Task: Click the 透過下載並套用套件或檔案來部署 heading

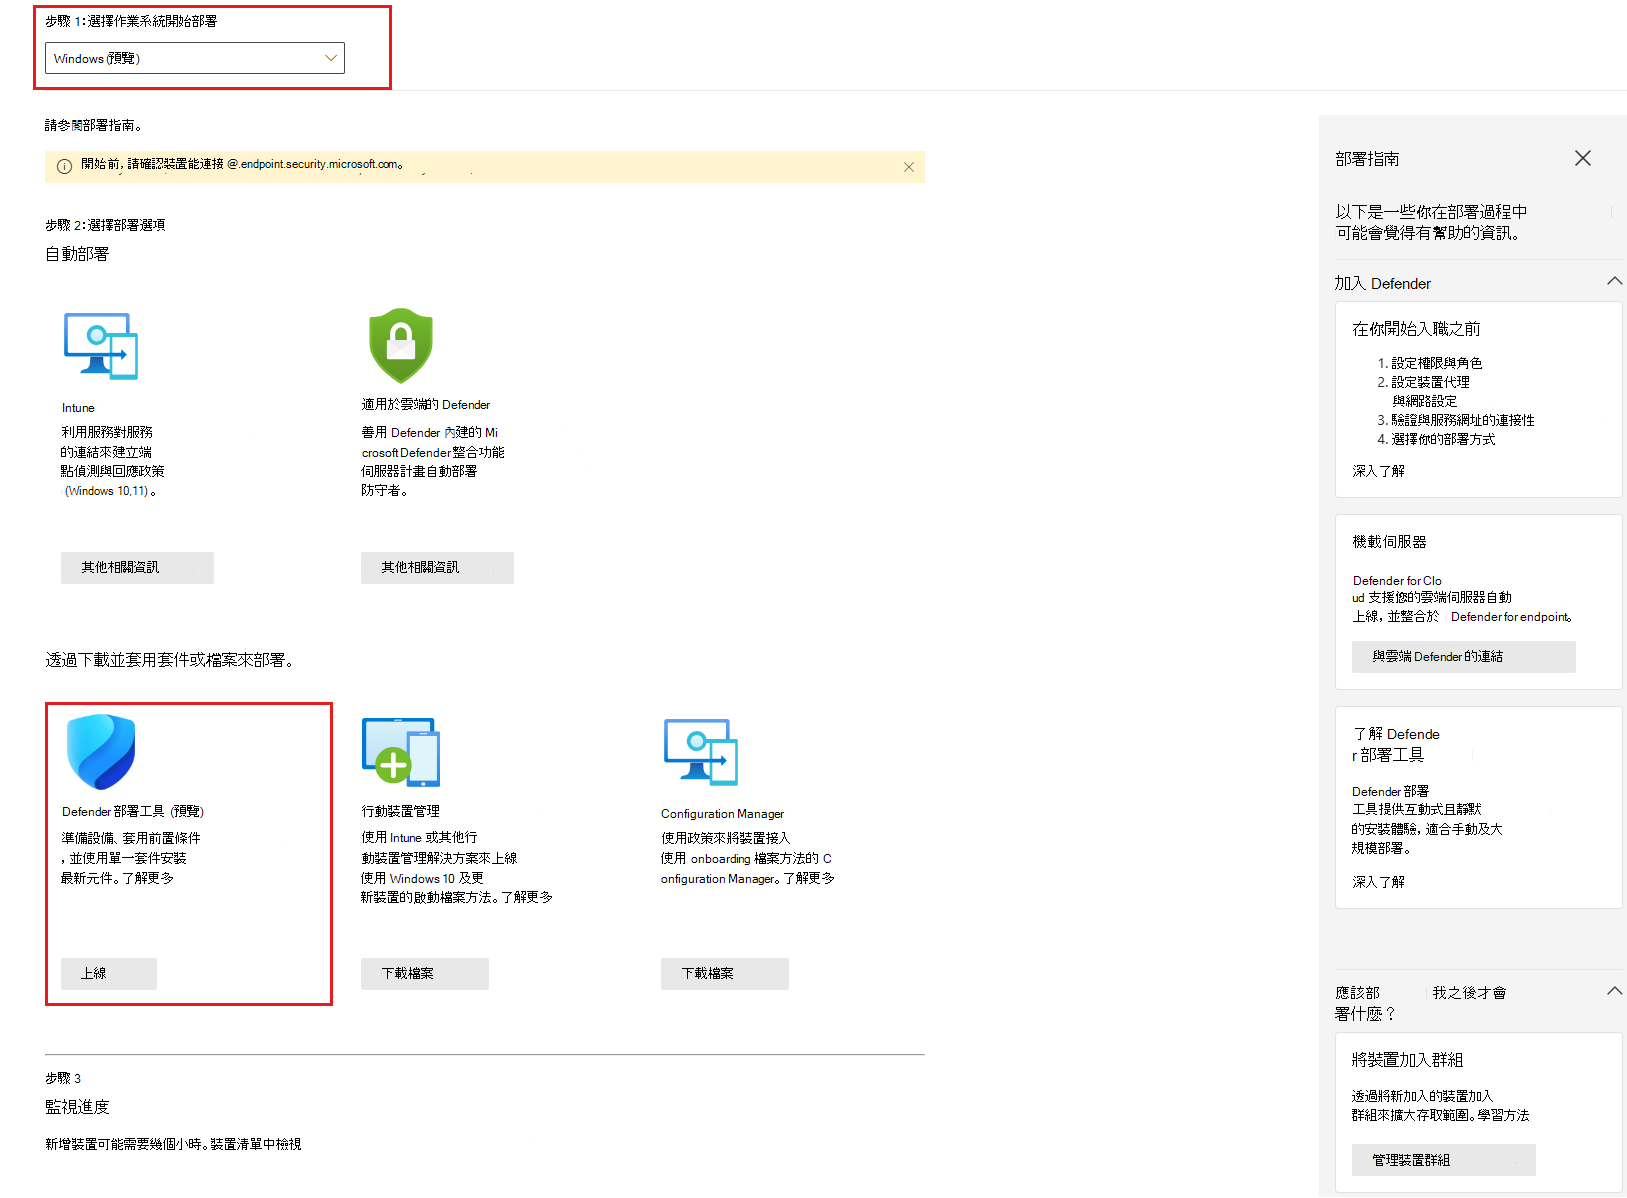Action: [169, 660]
